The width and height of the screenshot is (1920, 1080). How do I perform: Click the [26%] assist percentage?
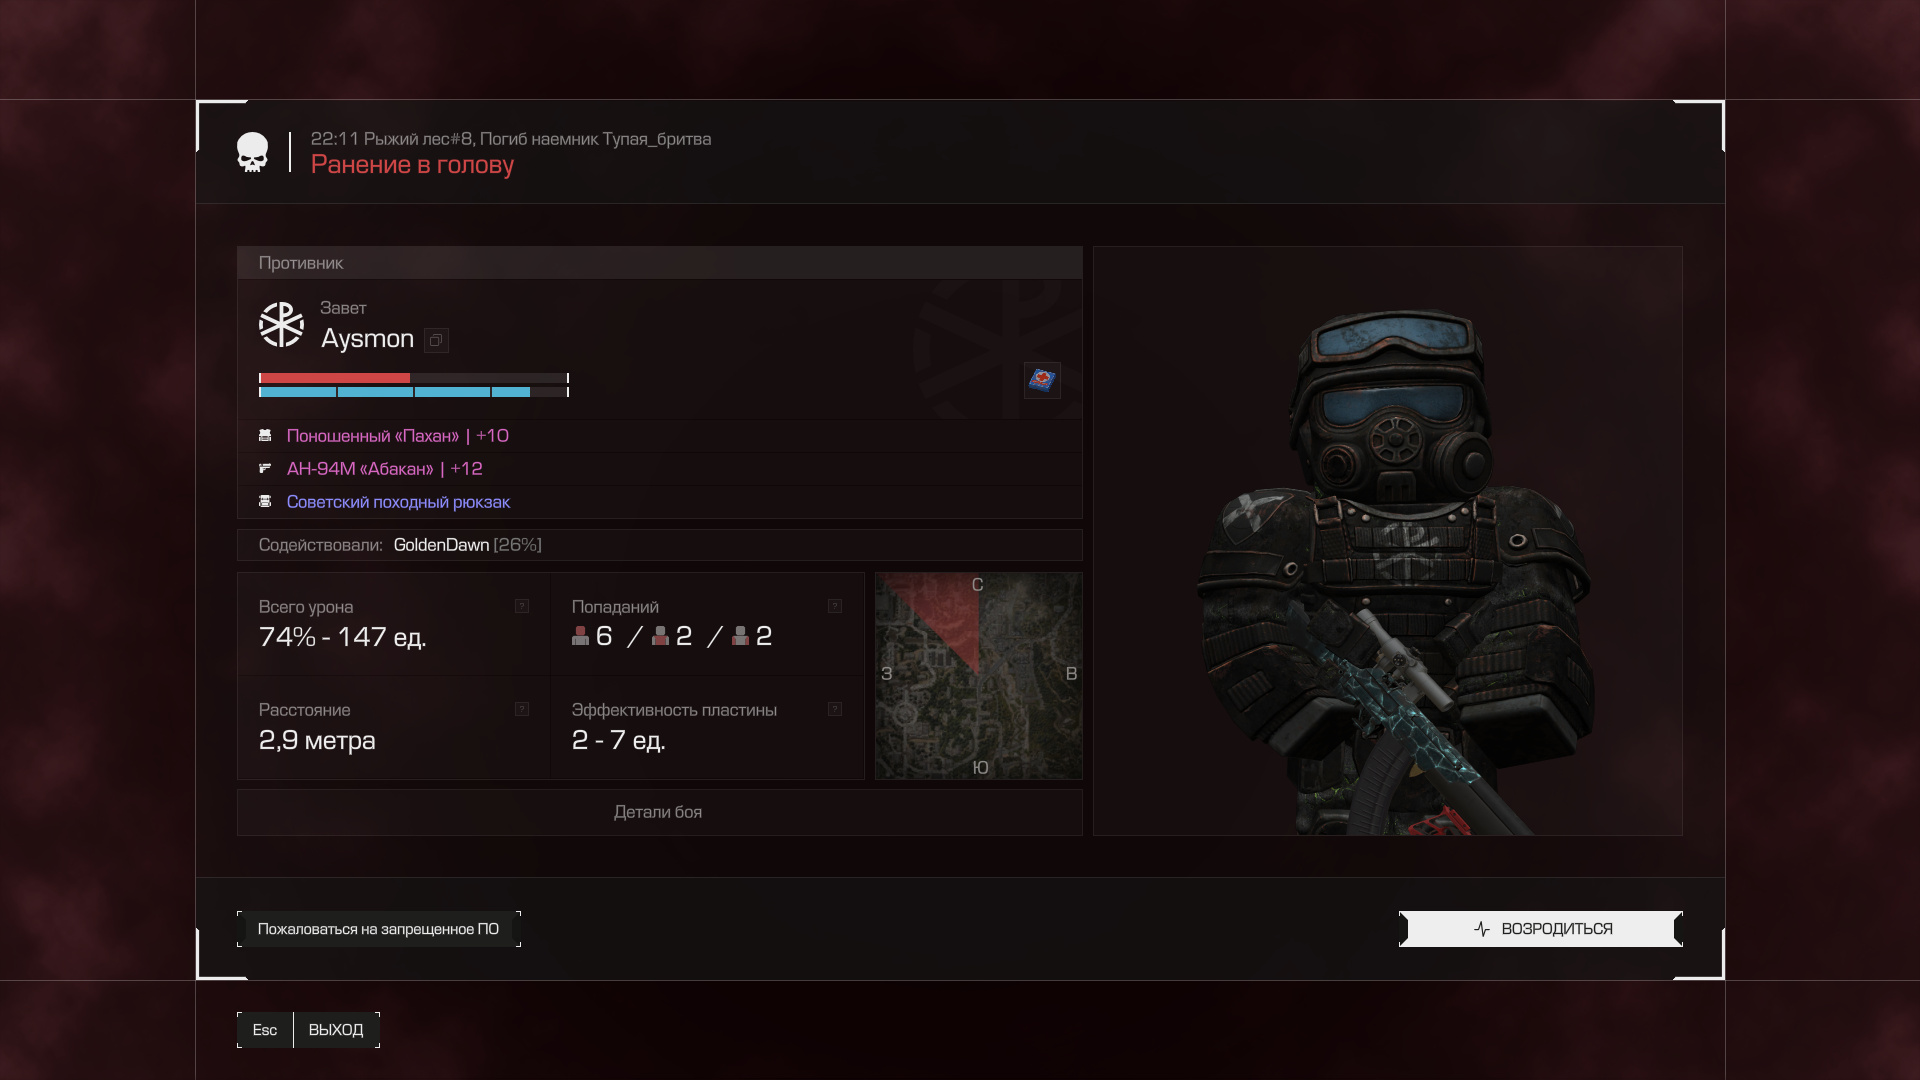518,545
